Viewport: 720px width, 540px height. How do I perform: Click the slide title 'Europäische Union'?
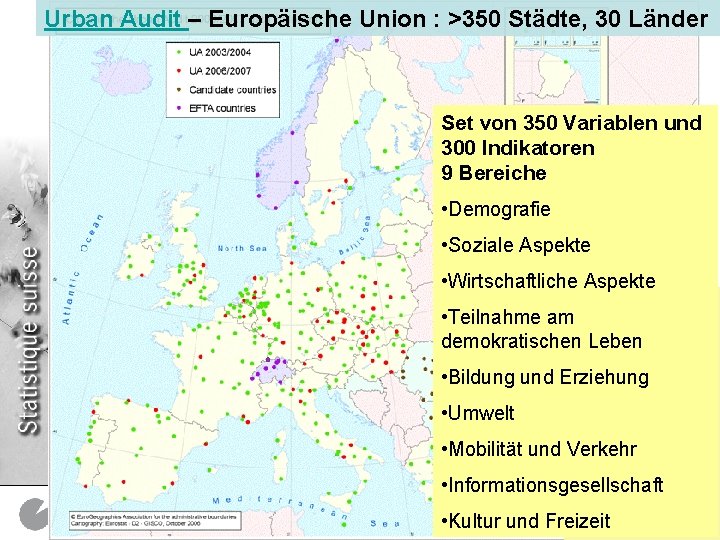pos(317,19)
